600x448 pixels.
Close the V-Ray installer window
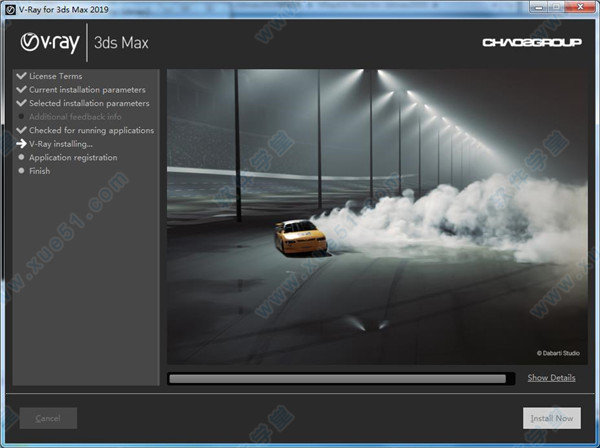580,7
